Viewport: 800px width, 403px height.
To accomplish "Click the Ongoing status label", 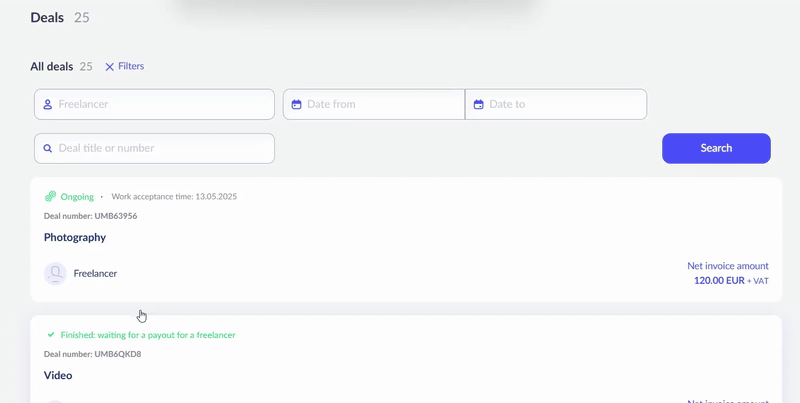I will [77, 197].
